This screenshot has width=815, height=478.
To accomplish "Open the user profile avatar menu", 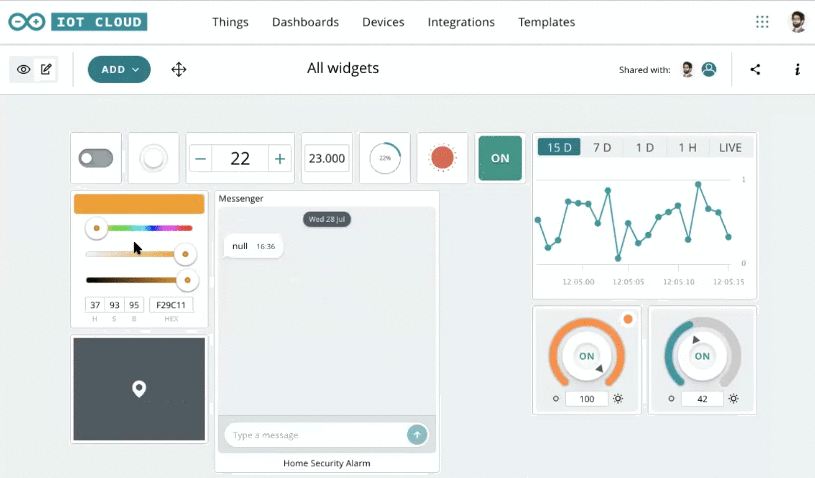I will click(x=797, y=22).
